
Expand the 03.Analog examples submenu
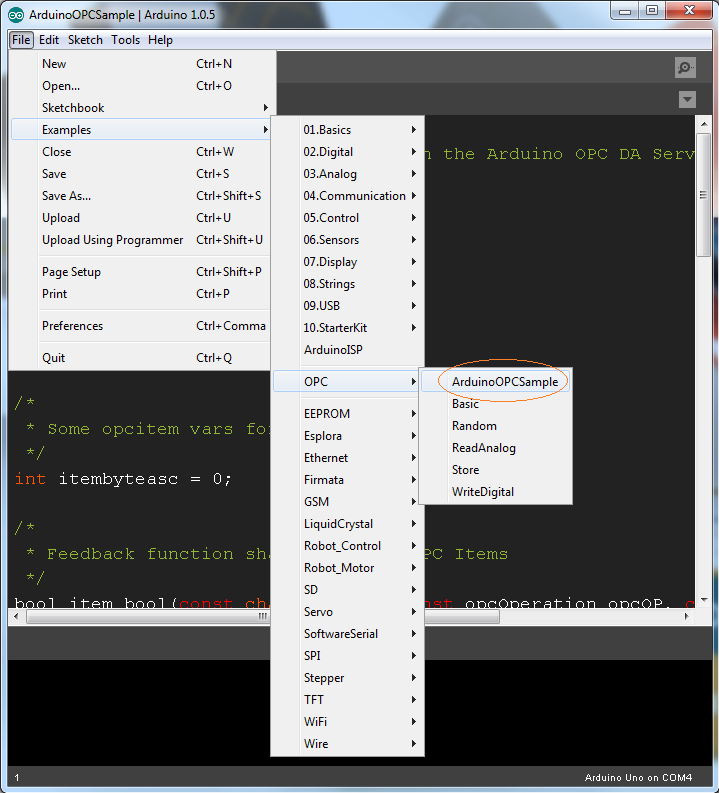coord(347,174)
